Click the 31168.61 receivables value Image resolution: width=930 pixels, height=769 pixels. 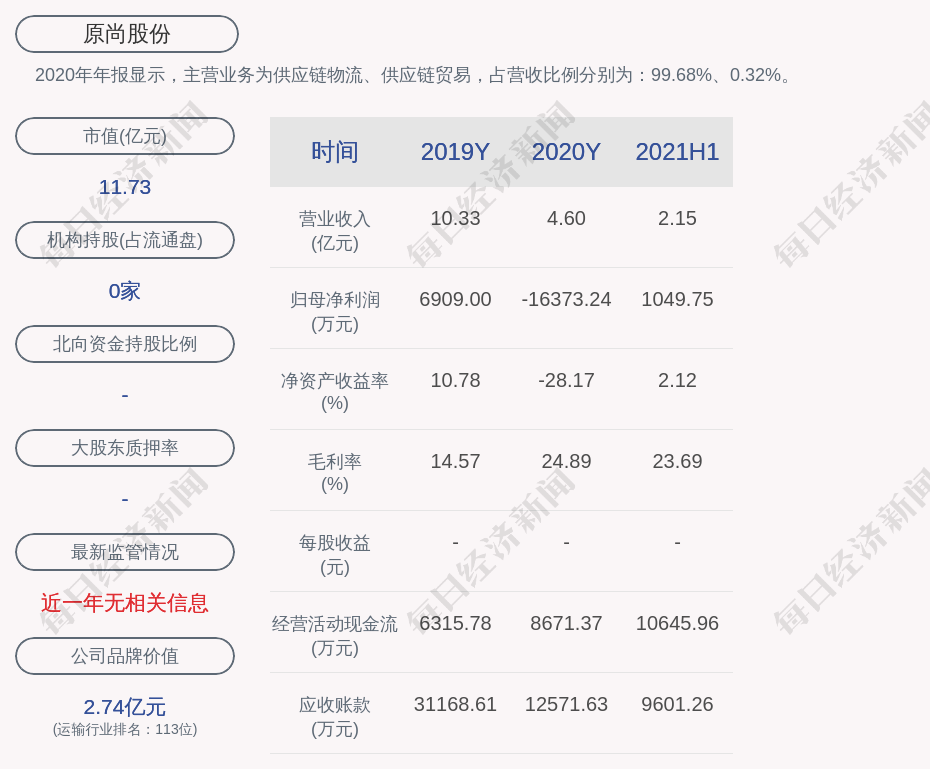pyautogui.click(x=455, y=704)
